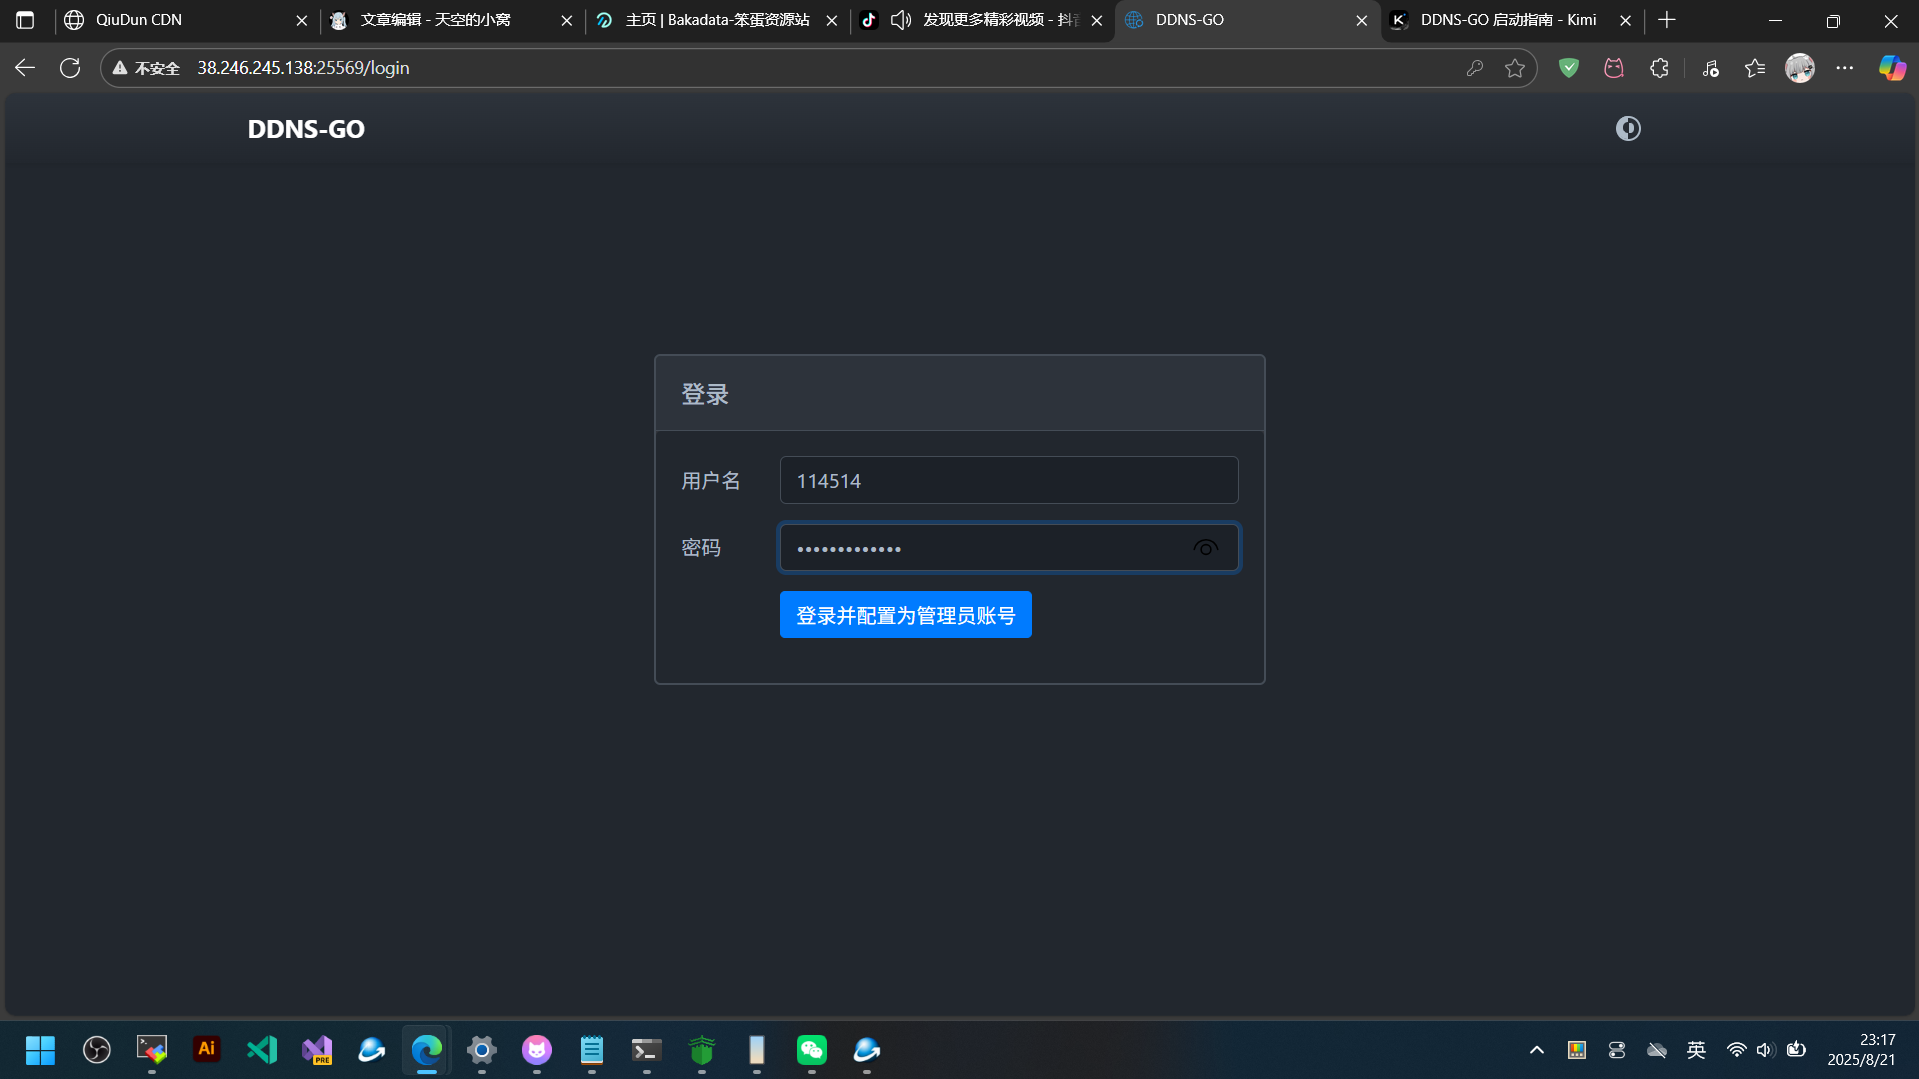Viewport: 1919px width, 1079px height.
Task: Open browser Settings and more menu
Action: click(x=1845, y=68)
